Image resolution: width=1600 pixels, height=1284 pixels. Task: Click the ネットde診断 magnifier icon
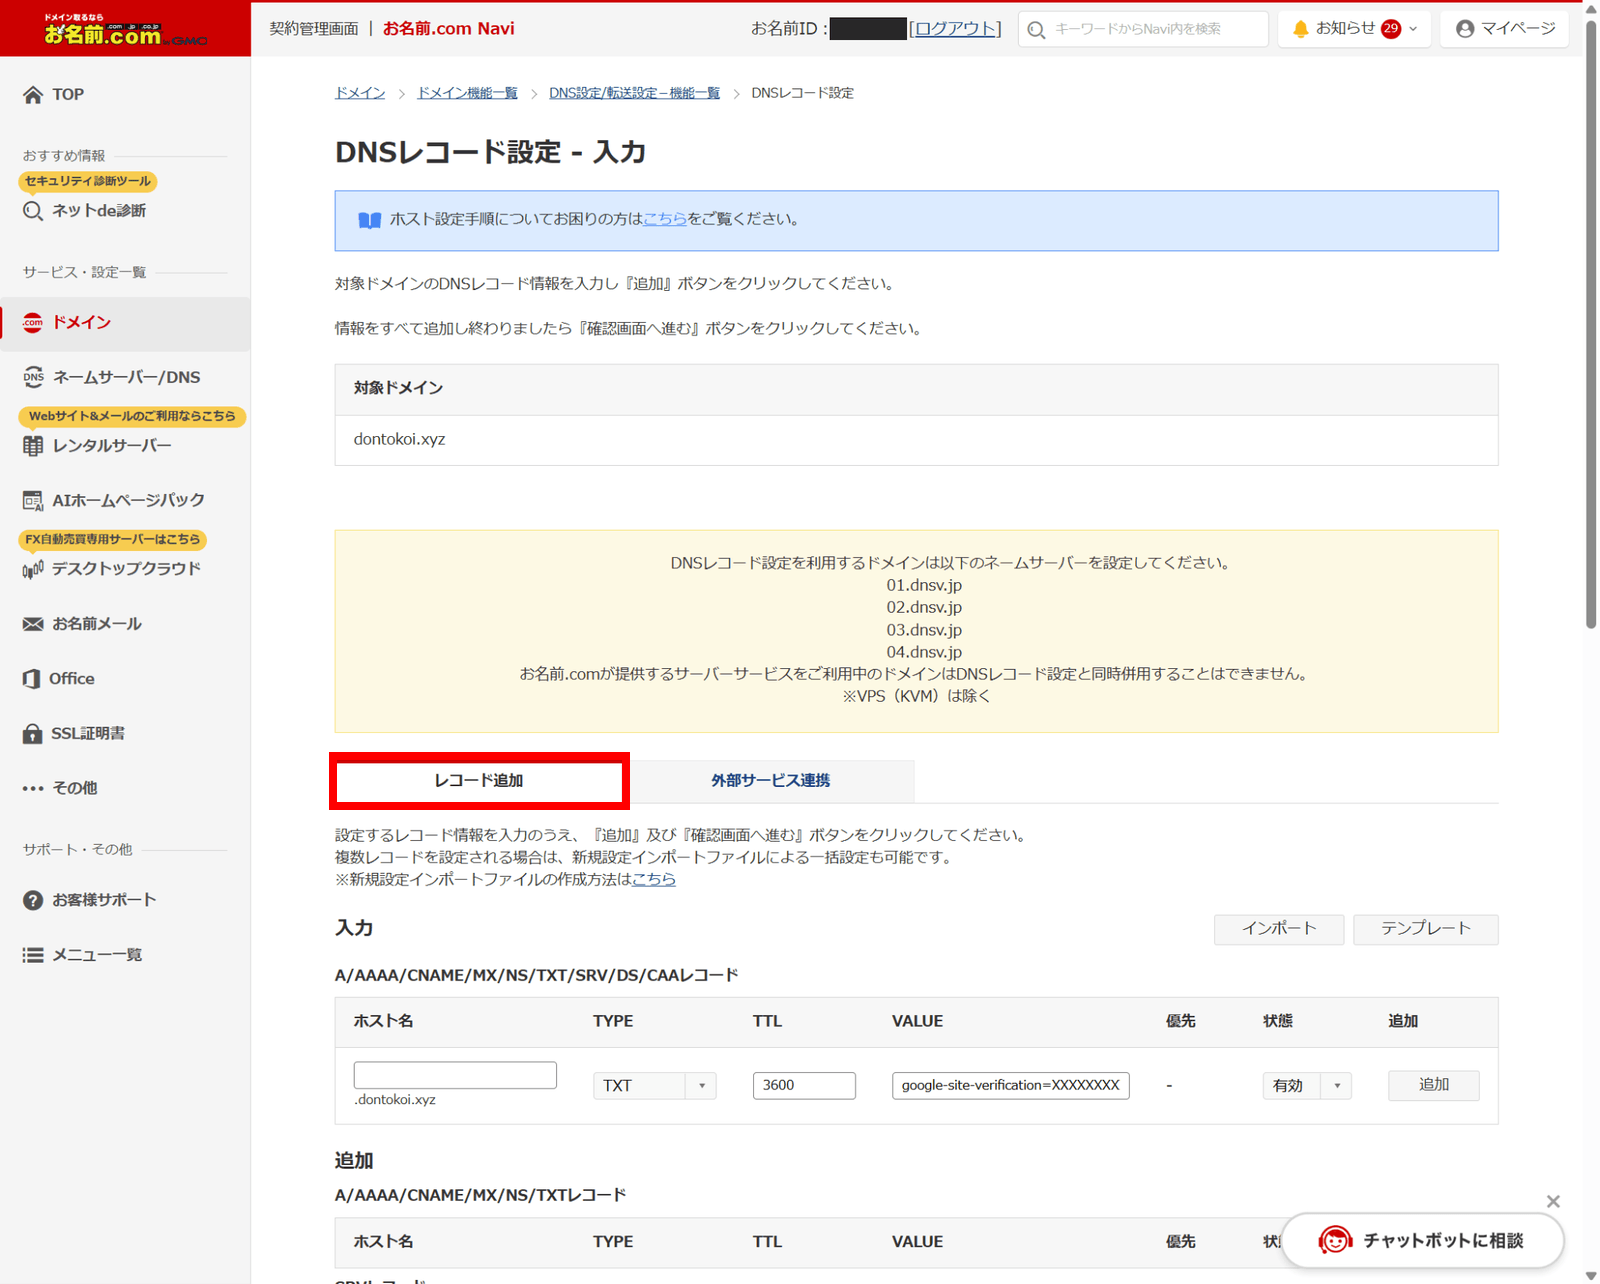click(x=33, y=211)
